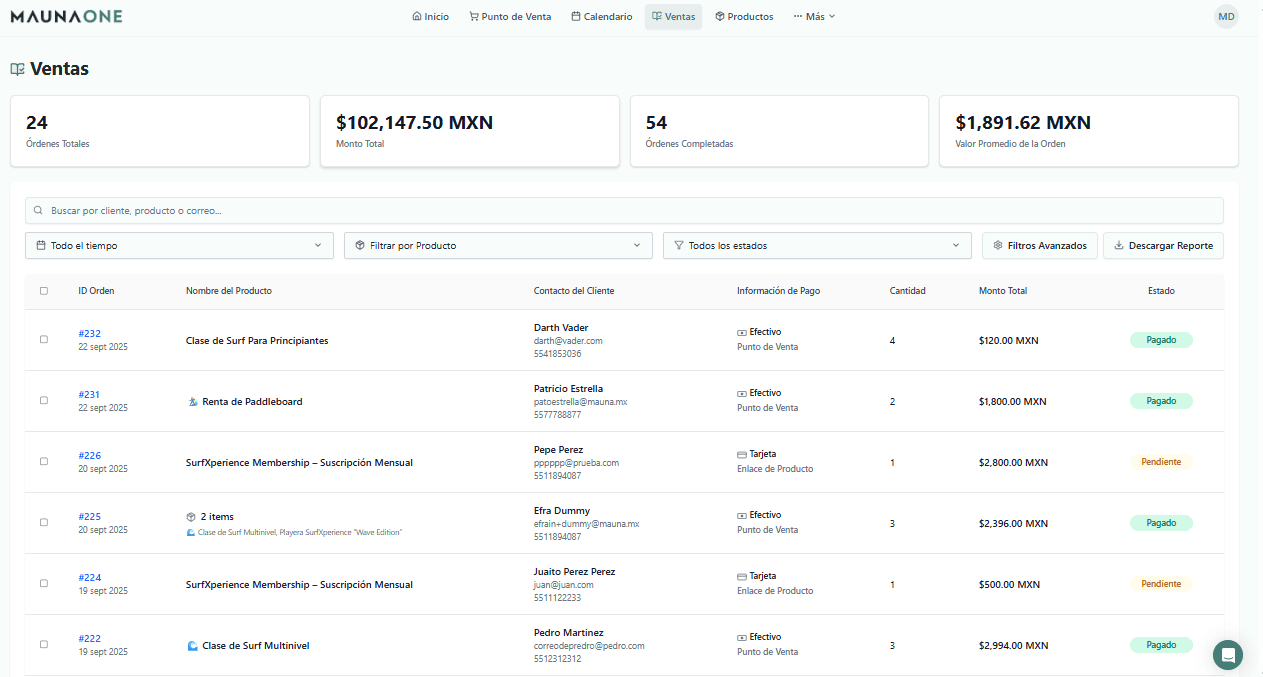
Task: Open order link #232
Action: (x=89, y=333)
